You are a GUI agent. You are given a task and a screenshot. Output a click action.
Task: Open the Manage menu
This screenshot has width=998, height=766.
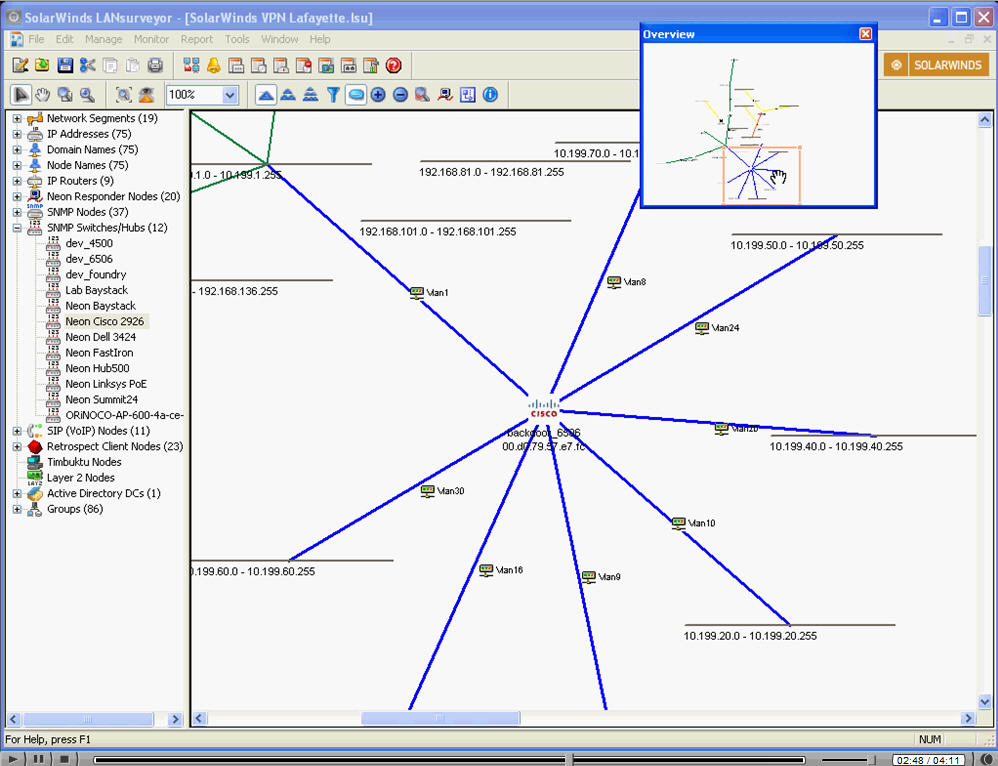[103, 39]
